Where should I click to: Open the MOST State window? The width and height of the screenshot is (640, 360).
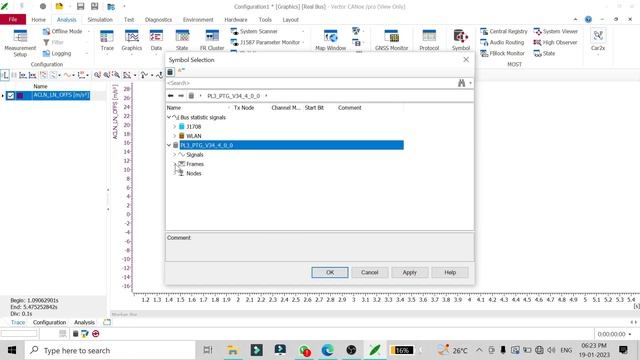(544, 53)
